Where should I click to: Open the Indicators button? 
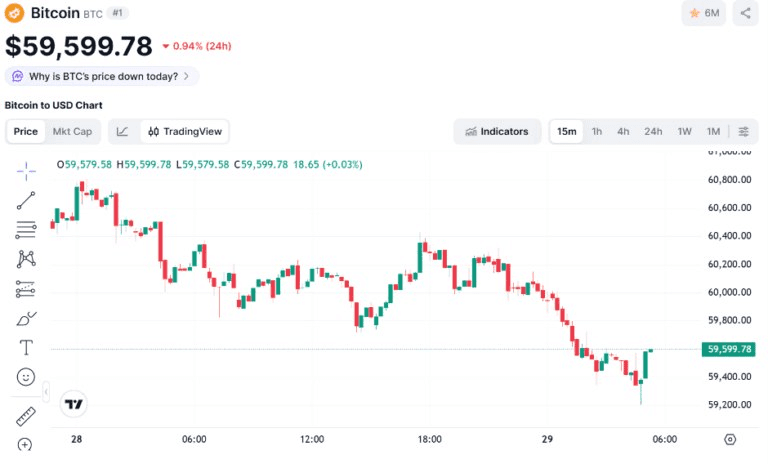[497, 131]
